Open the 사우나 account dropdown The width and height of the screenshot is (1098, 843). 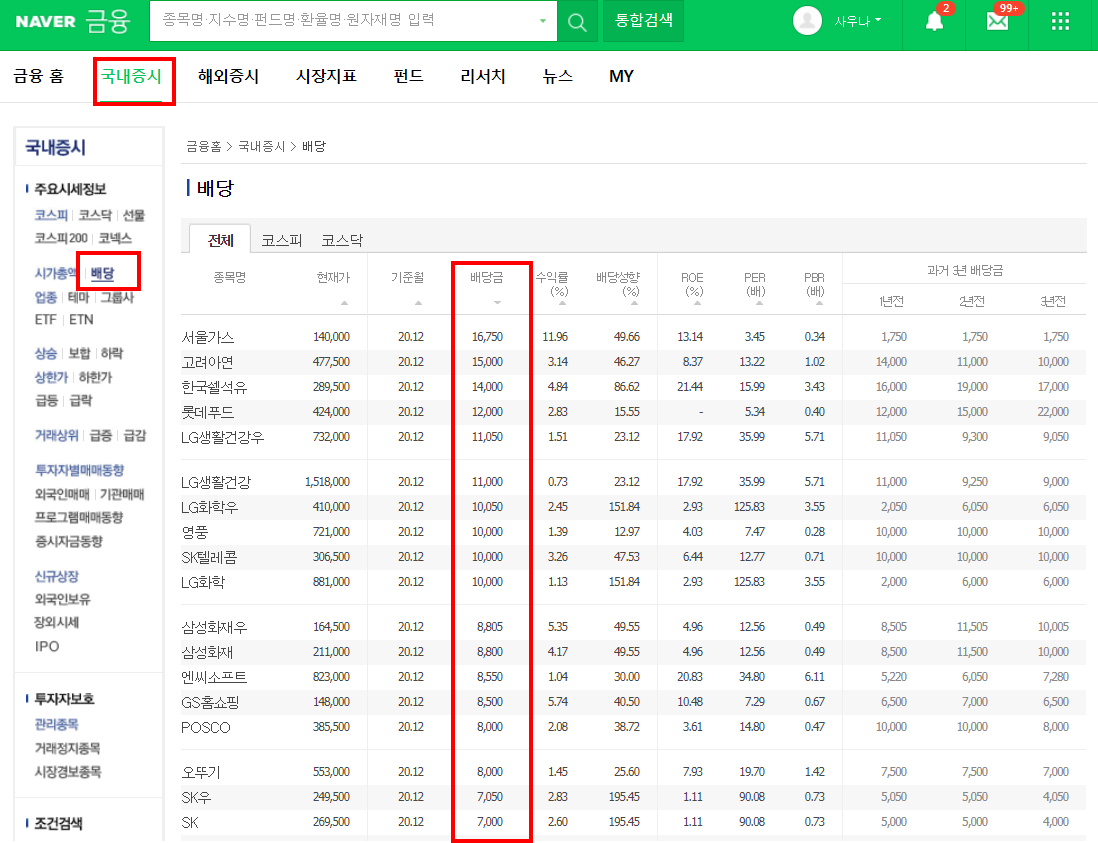[857, 21]
